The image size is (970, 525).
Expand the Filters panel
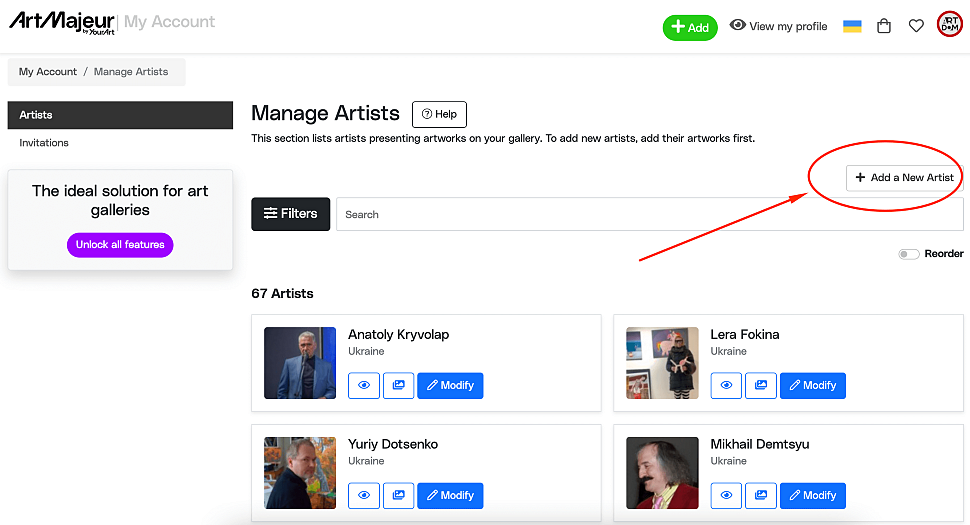(290, 214)
